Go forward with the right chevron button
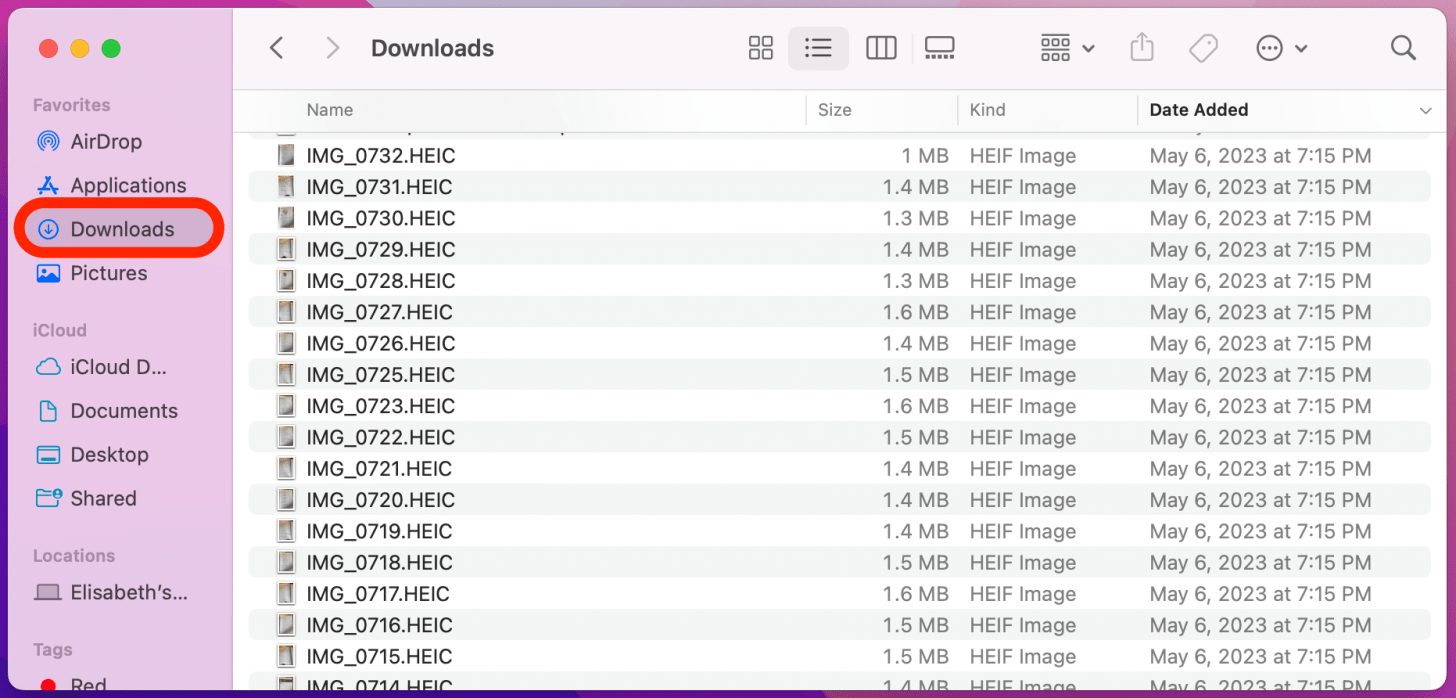 pos(333,48)
